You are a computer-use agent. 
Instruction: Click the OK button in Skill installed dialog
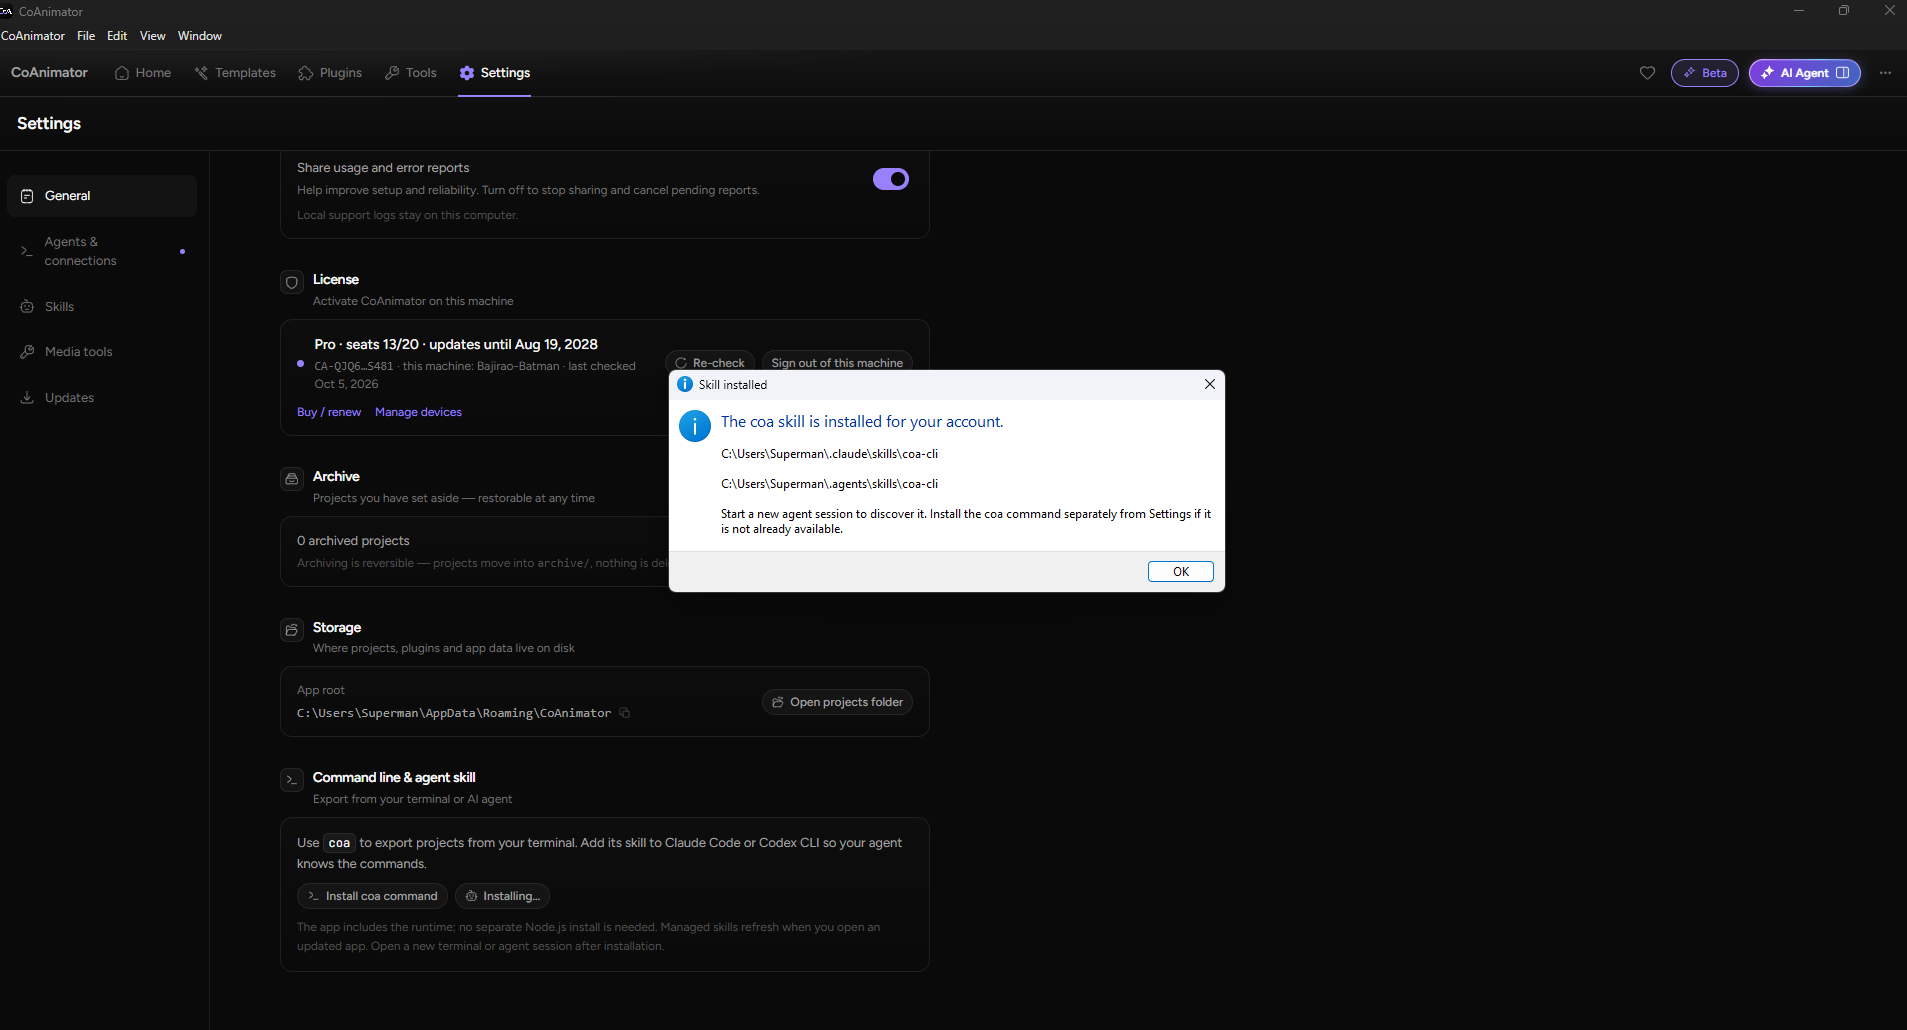pos(1180,571)
